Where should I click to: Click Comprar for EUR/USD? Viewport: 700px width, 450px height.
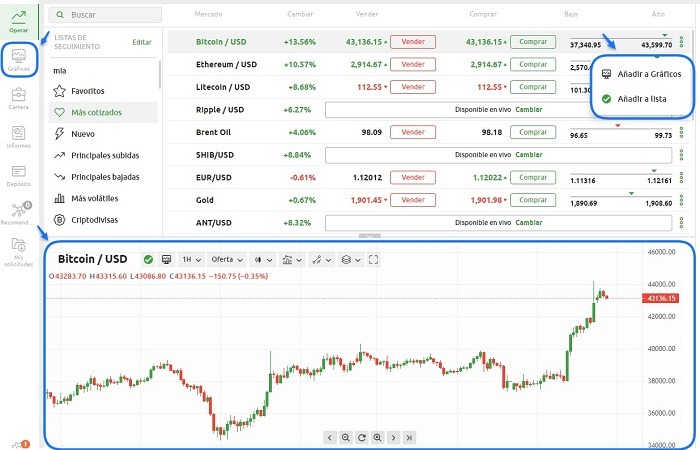[x=533, y=178]
